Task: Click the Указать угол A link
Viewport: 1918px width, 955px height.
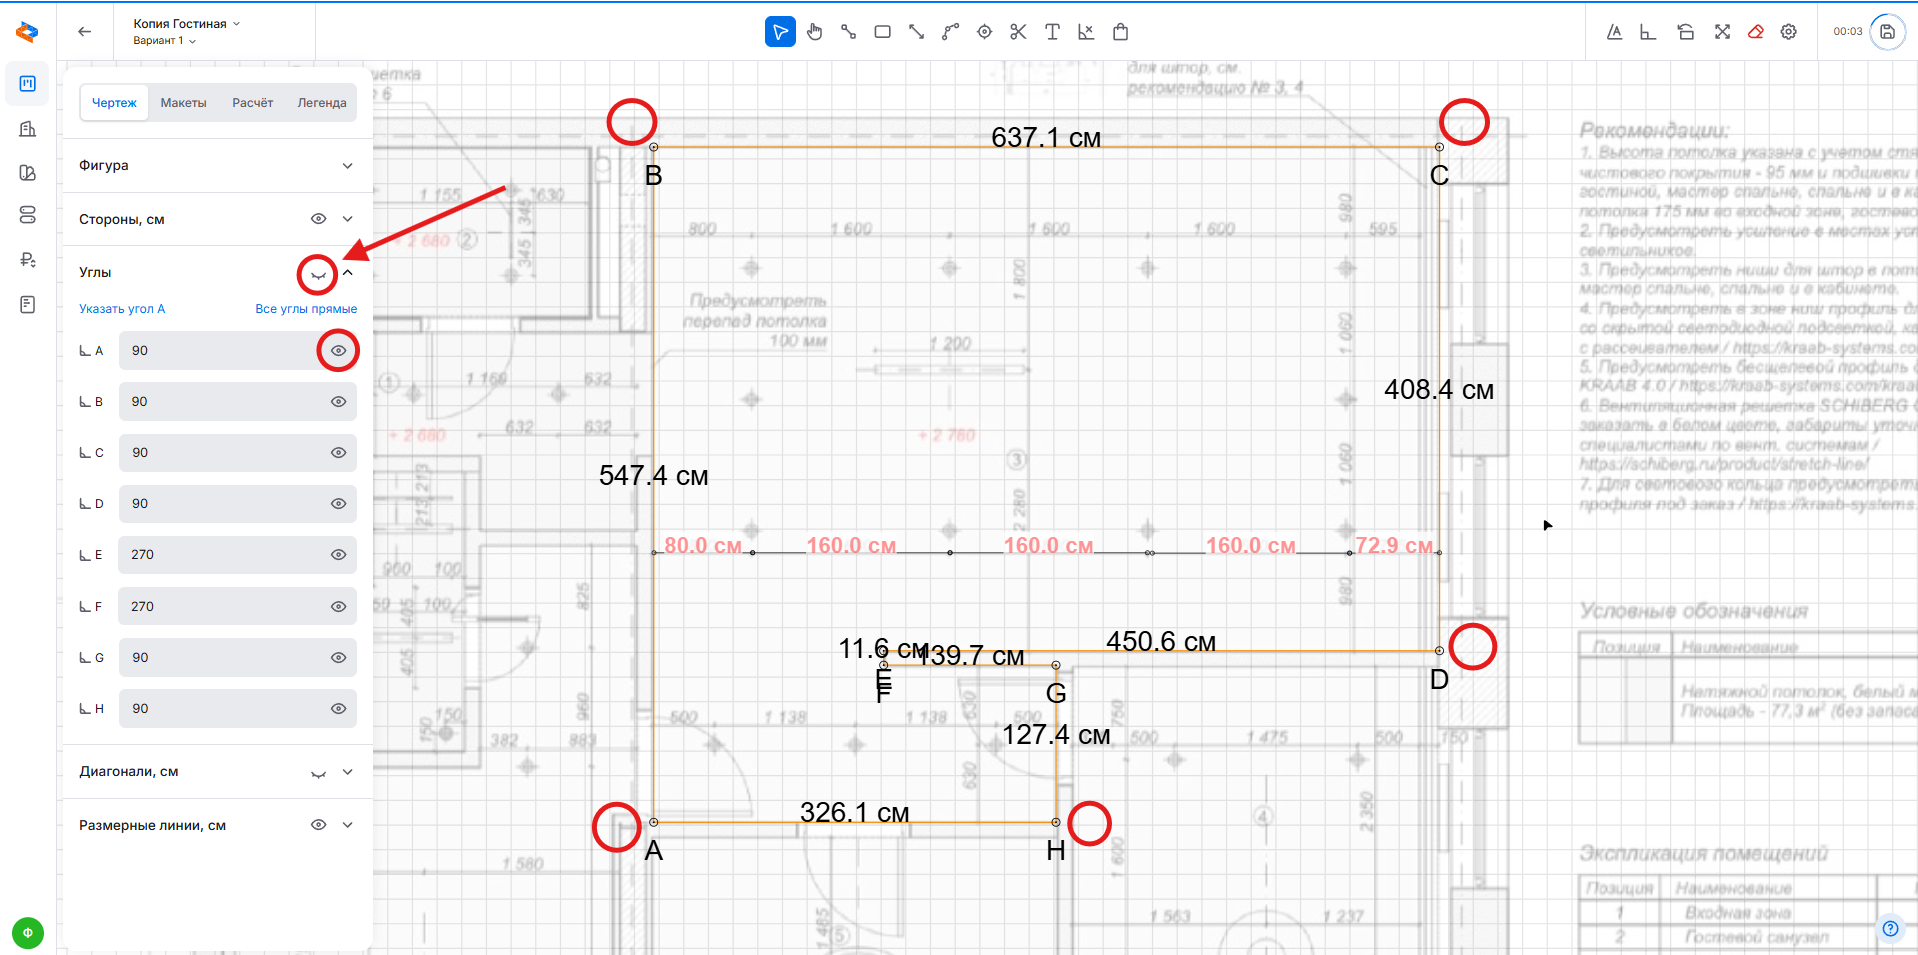Action: (122, 309)
